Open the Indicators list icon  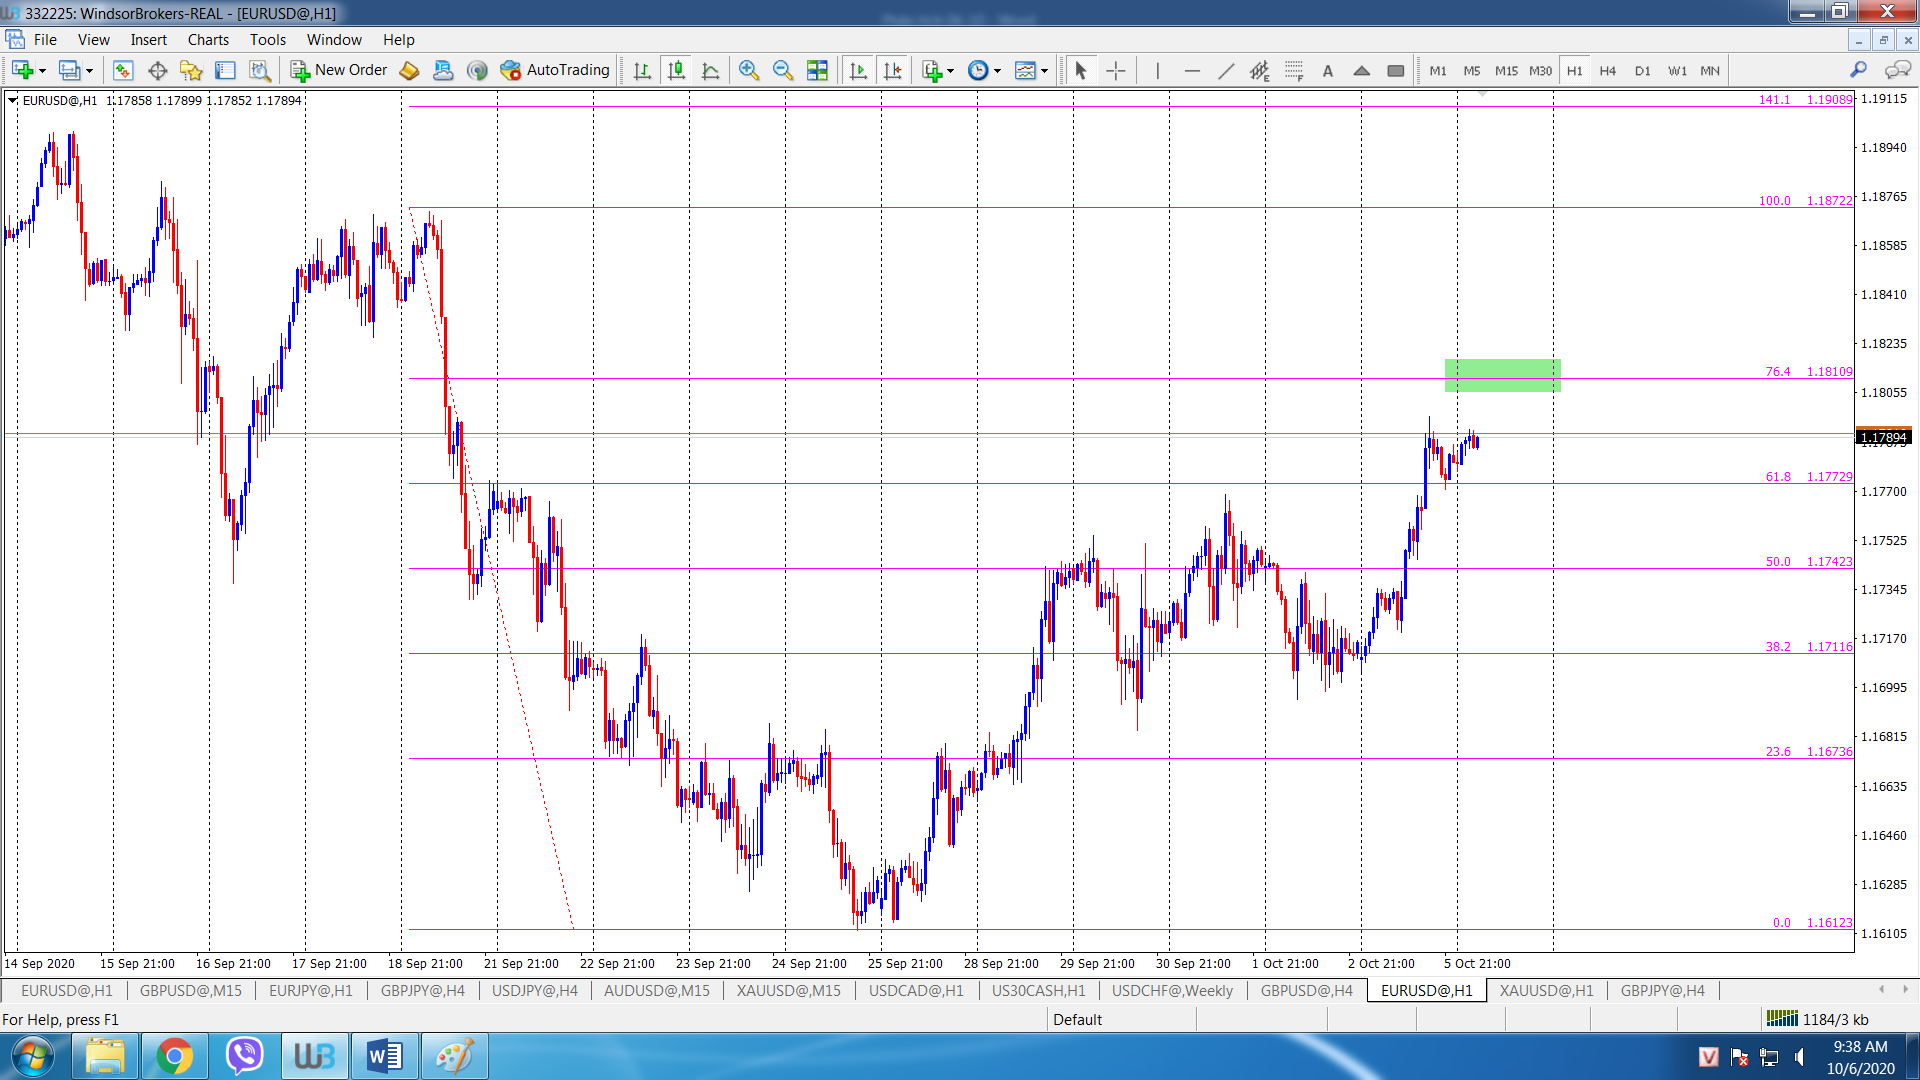coord(932,70)
